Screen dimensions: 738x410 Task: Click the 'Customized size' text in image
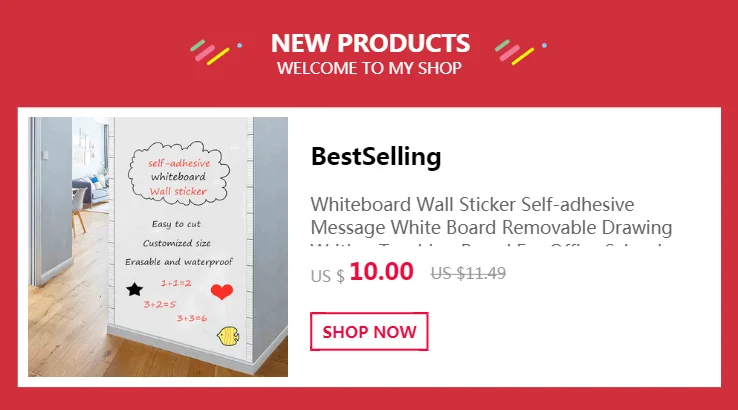click(176, 243)
